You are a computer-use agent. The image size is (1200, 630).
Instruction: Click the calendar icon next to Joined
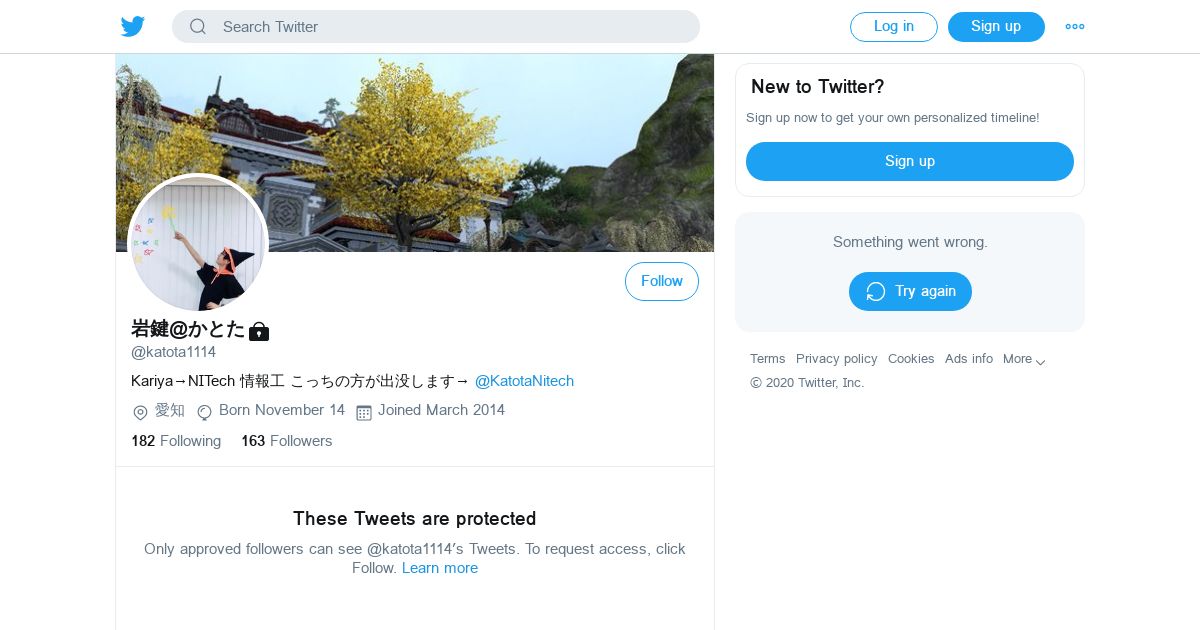click(364, 412)
